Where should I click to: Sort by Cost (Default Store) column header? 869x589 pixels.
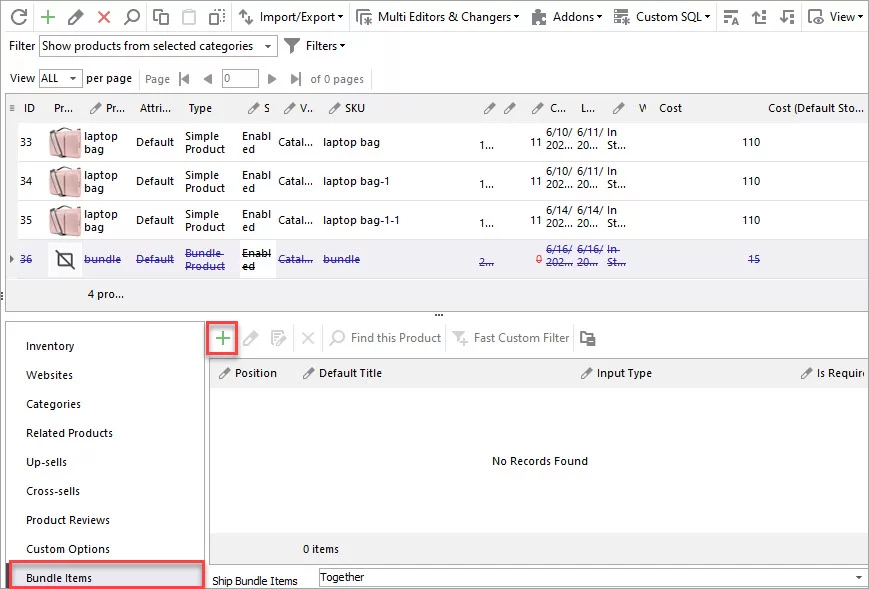(816, 108)
